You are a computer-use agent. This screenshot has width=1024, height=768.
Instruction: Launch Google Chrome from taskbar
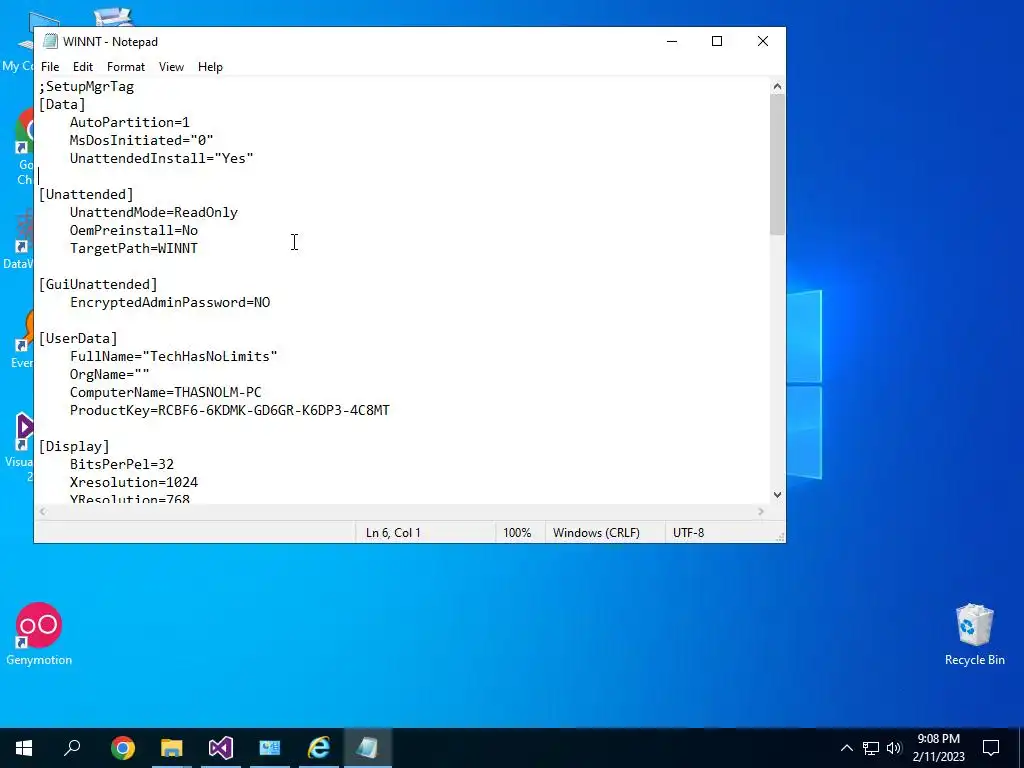pyautogui.click(x=123, y=748)
